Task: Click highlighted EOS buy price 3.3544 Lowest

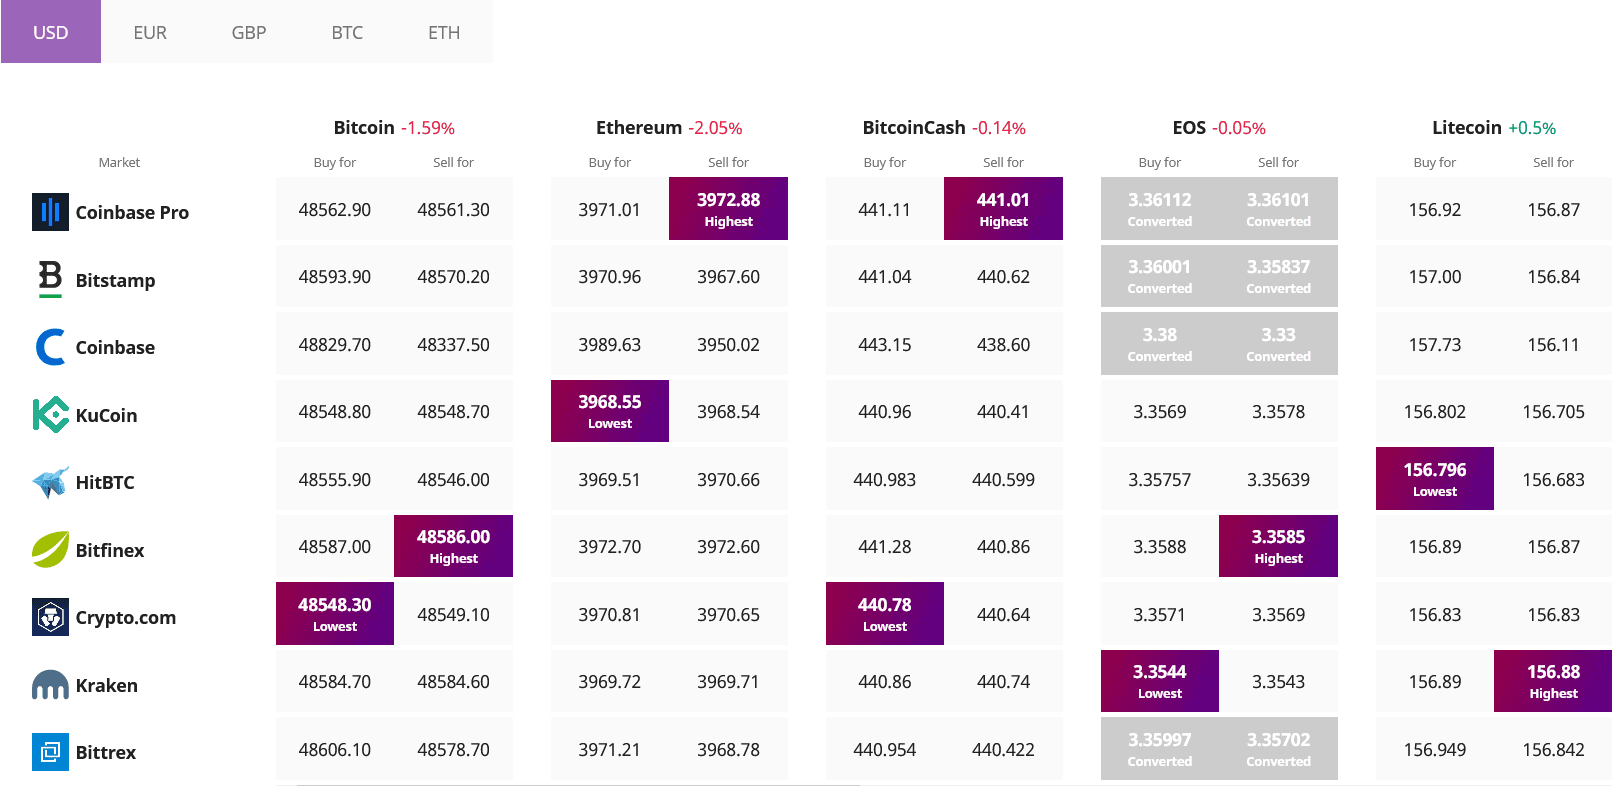Action: click(x=1160, y=681)
